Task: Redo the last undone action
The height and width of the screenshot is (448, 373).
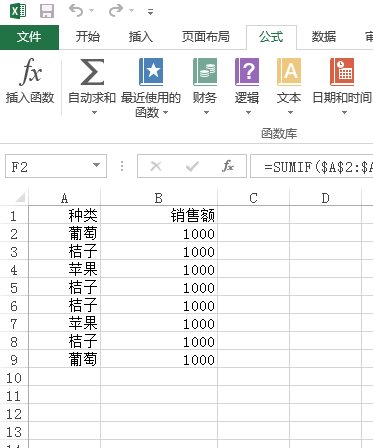Action: (x=116, y=11)
